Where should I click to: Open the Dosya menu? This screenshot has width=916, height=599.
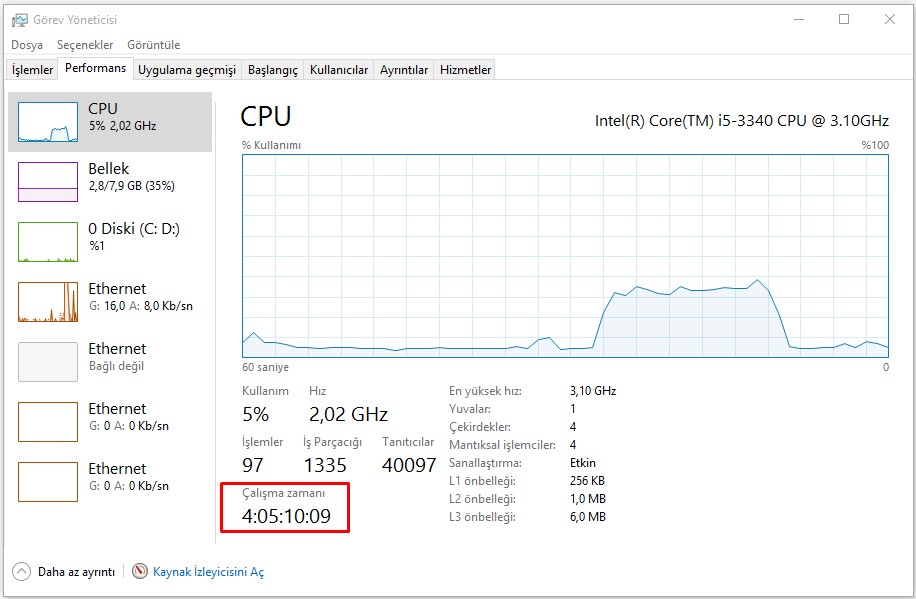[x=27, y=45]
